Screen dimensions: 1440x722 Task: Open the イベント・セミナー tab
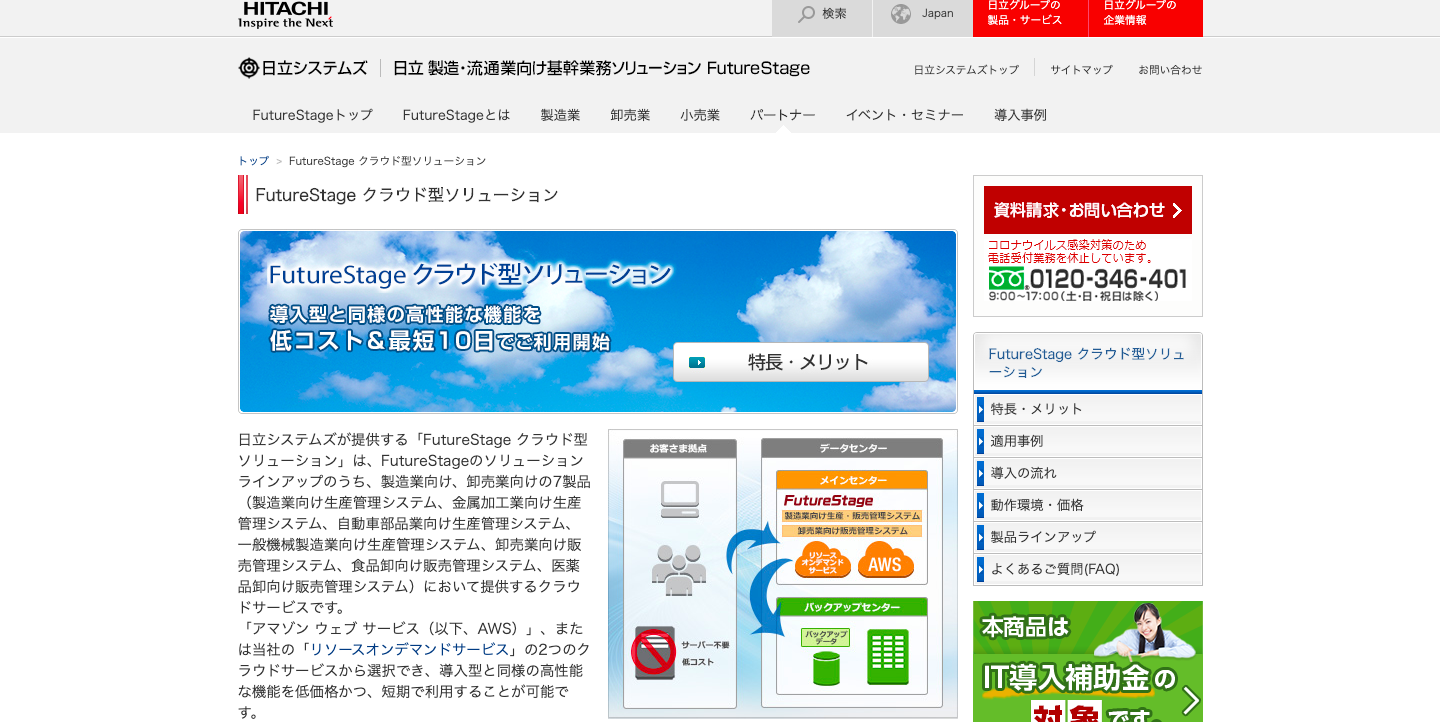tap(905, 115)
